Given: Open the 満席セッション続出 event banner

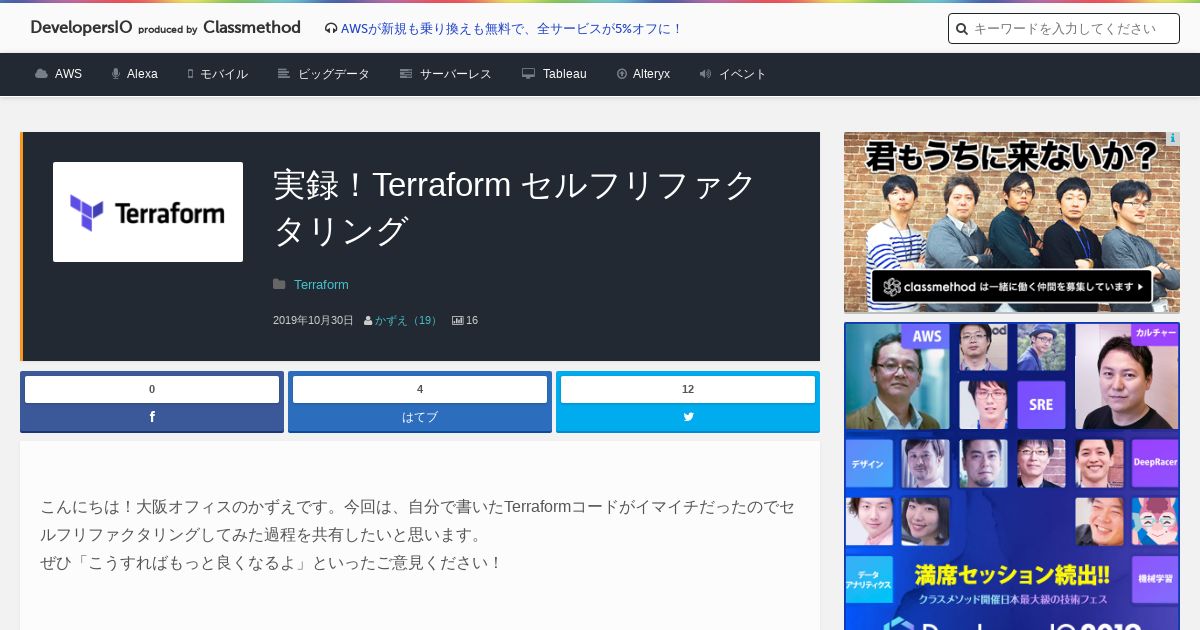Looking at the screenshot, I should point(1012,476).
